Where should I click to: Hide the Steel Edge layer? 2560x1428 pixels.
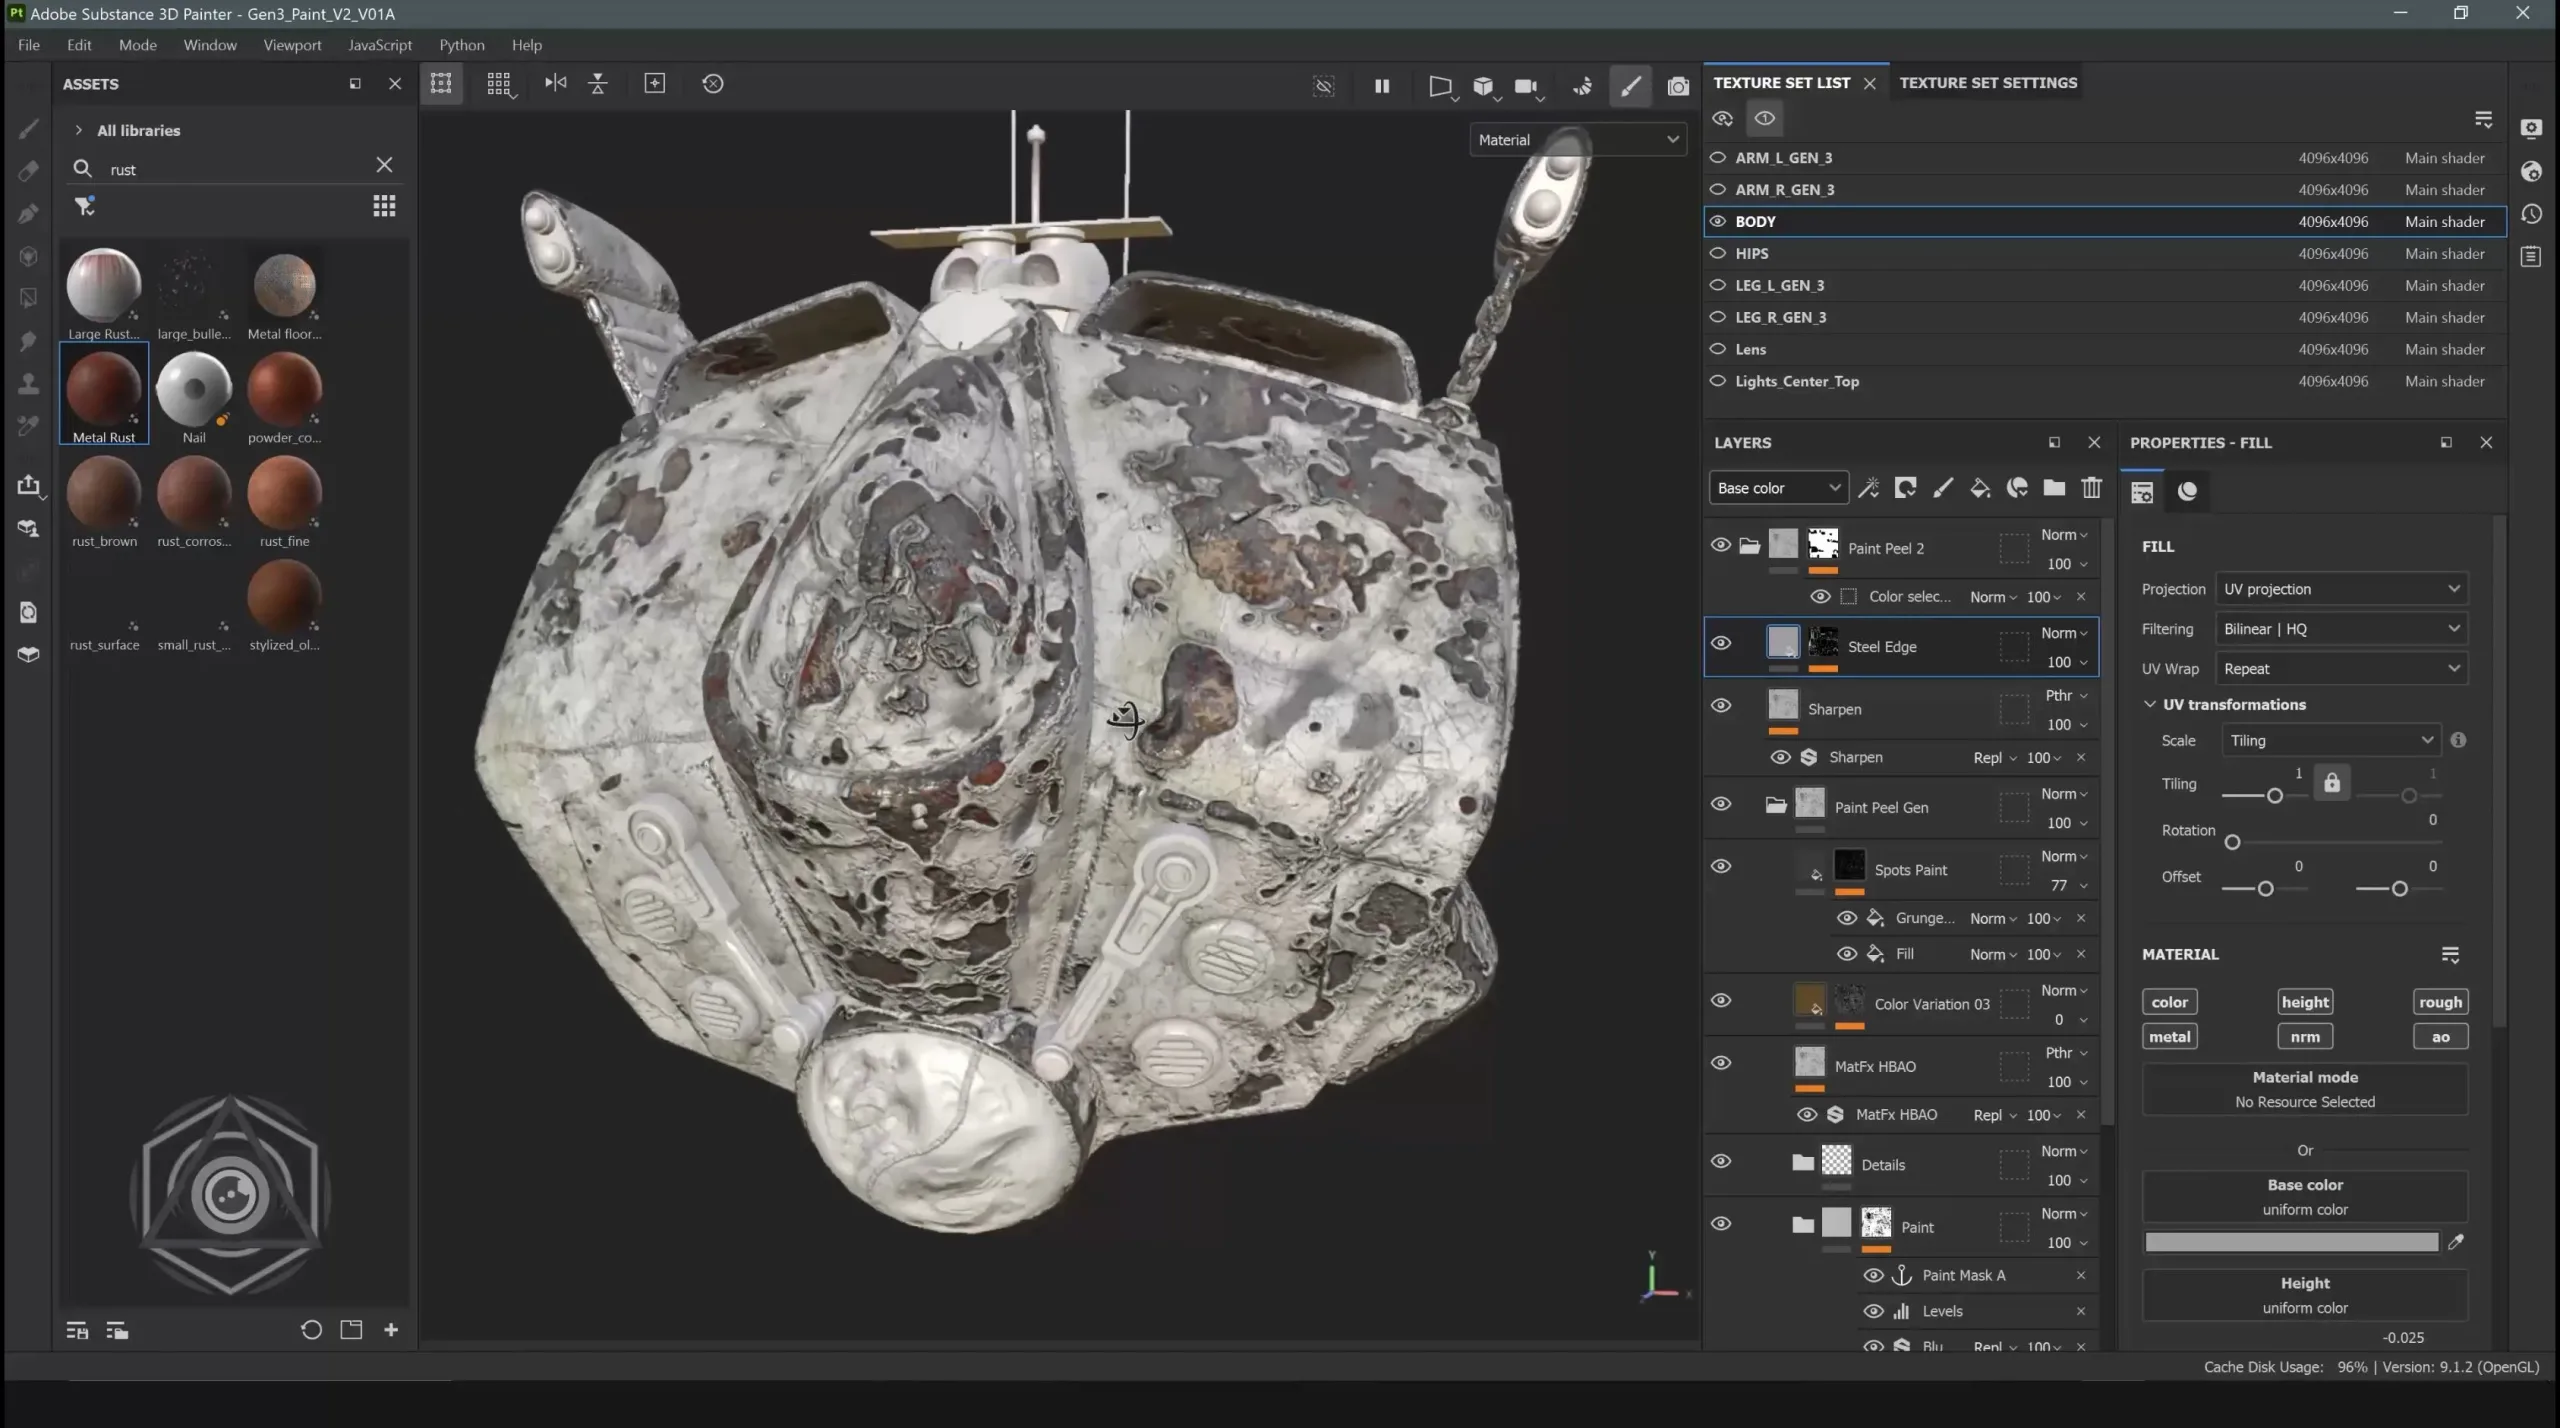pyautogui.click(x=1720, y=643)
